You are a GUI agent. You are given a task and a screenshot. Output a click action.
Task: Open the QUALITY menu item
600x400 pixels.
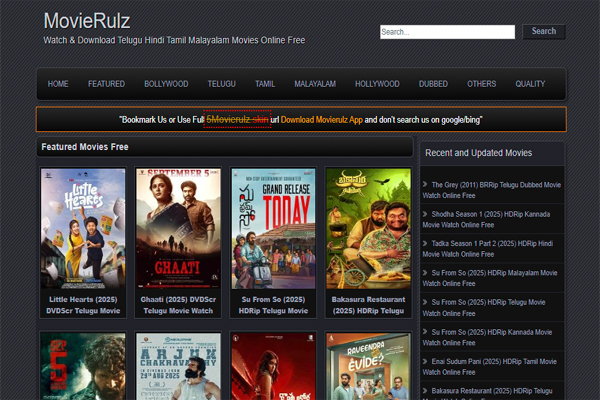click(x=530, y=84)
